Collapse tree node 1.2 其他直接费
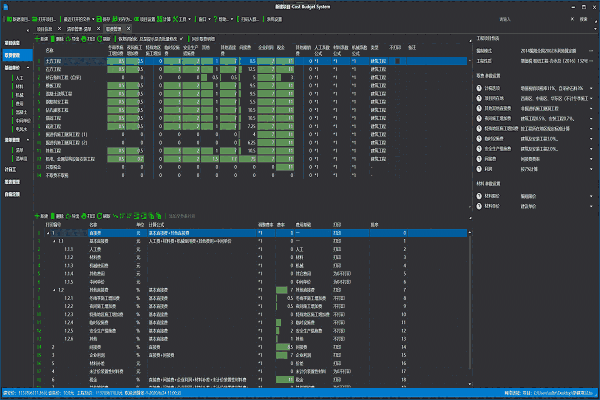This screenshot has width=600, height=400. pos(55,290)
